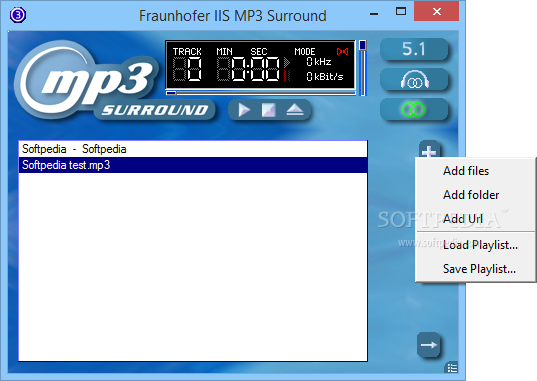Viewport: 537px width, 381px height.
Task: Click the Eject triangle button
Action: pos(295,110)
